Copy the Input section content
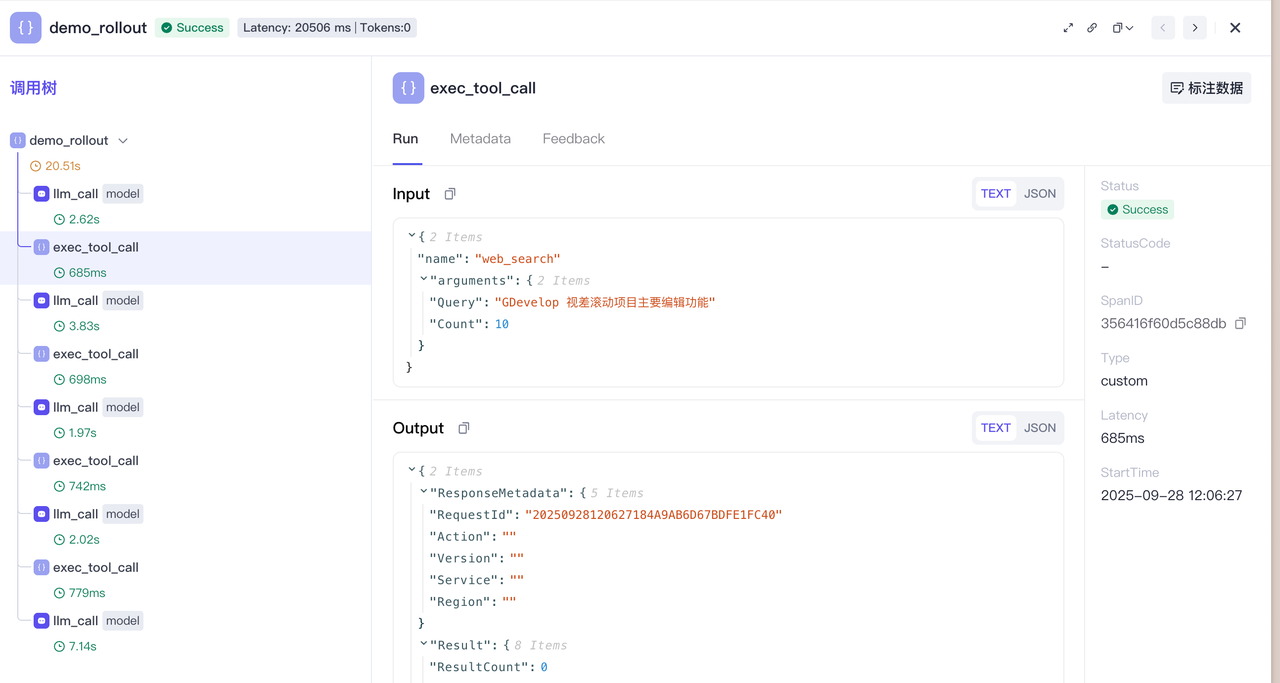1280x683 pixels. (x=450, y=194)
